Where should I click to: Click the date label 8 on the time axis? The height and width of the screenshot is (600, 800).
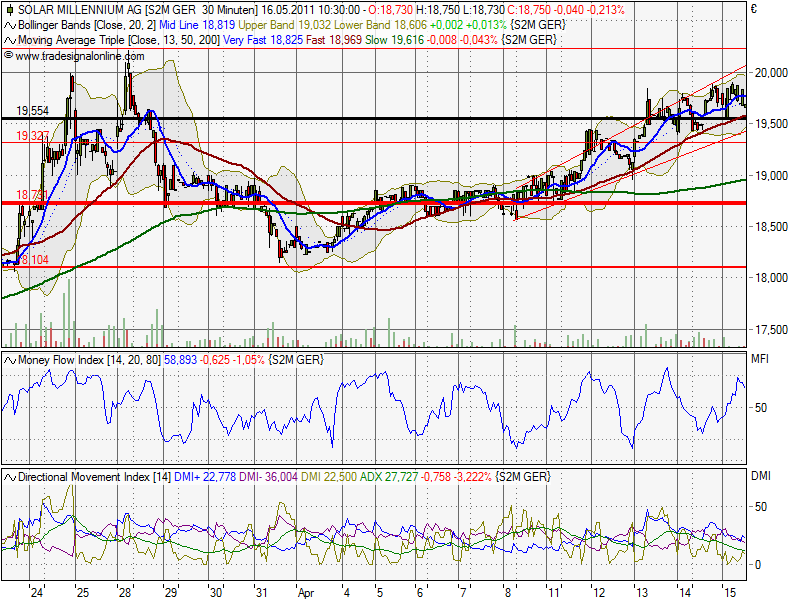point(508,592)
